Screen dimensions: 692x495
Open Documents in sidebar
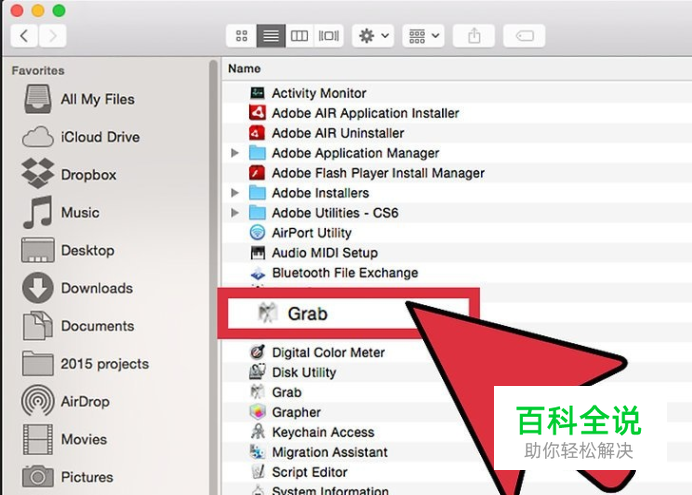(x=78, y=326)
